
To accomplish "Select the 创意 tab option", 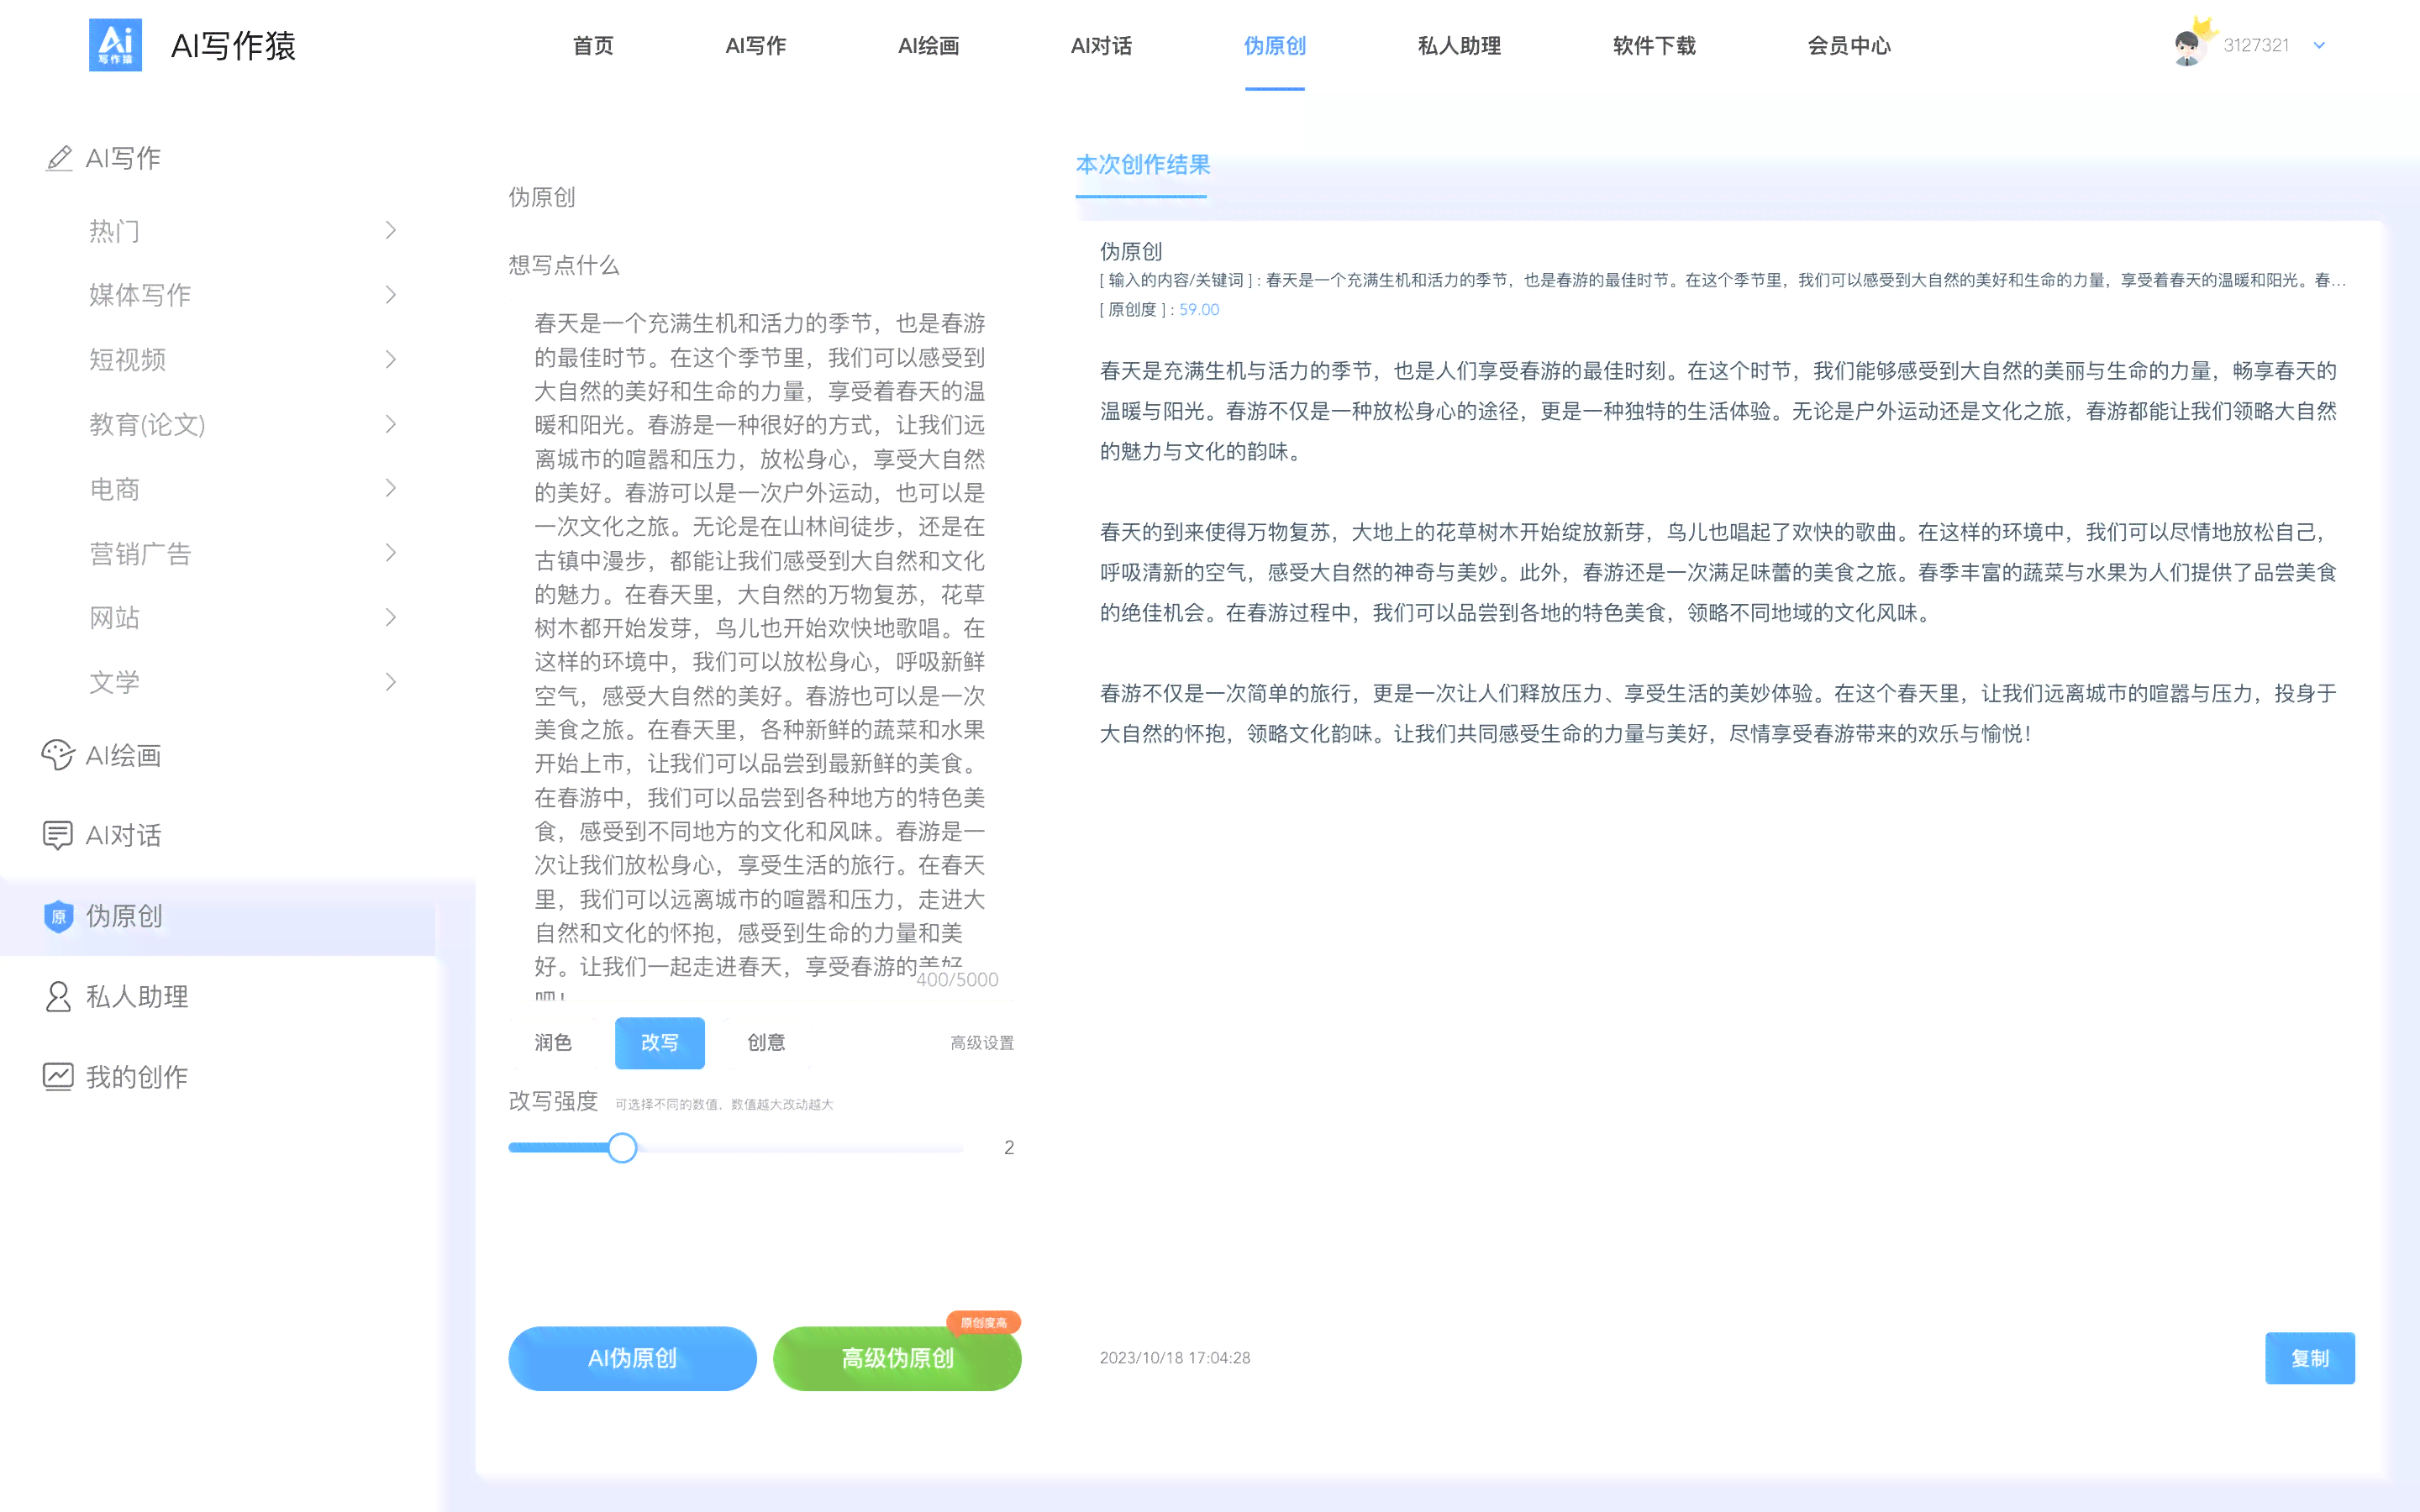I will [x=766, y=1042].
